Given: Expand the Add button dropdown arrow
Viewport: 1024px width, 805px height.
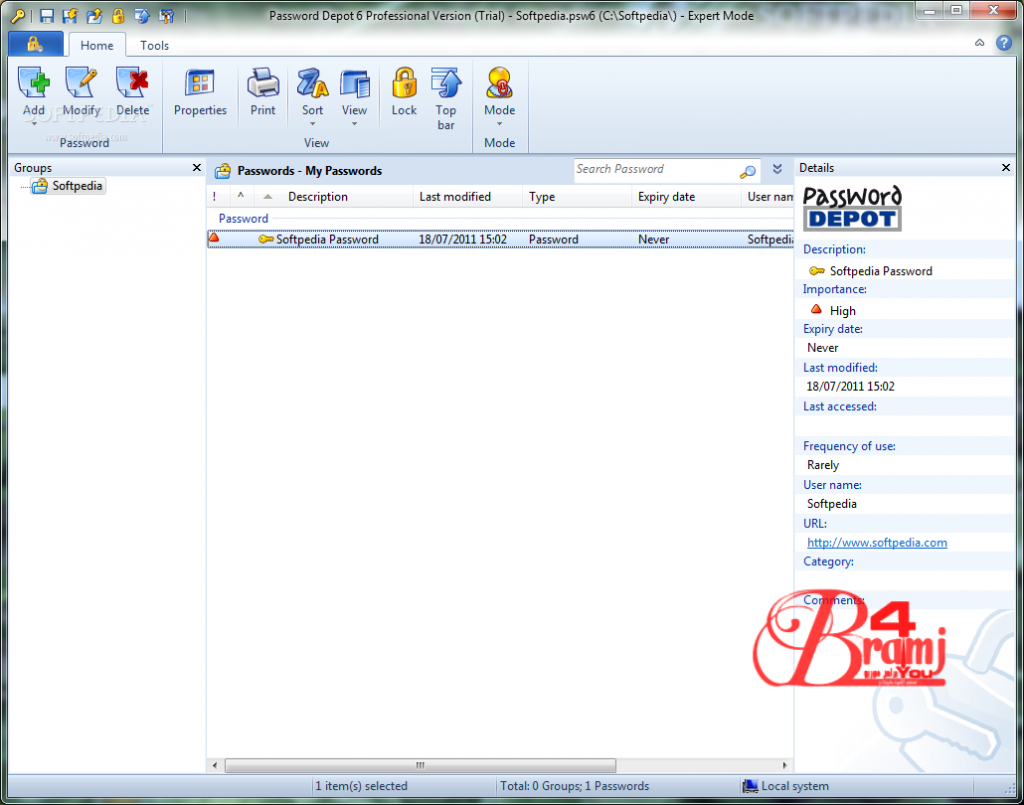Looking at the screenshot, I should pos(34,123).
